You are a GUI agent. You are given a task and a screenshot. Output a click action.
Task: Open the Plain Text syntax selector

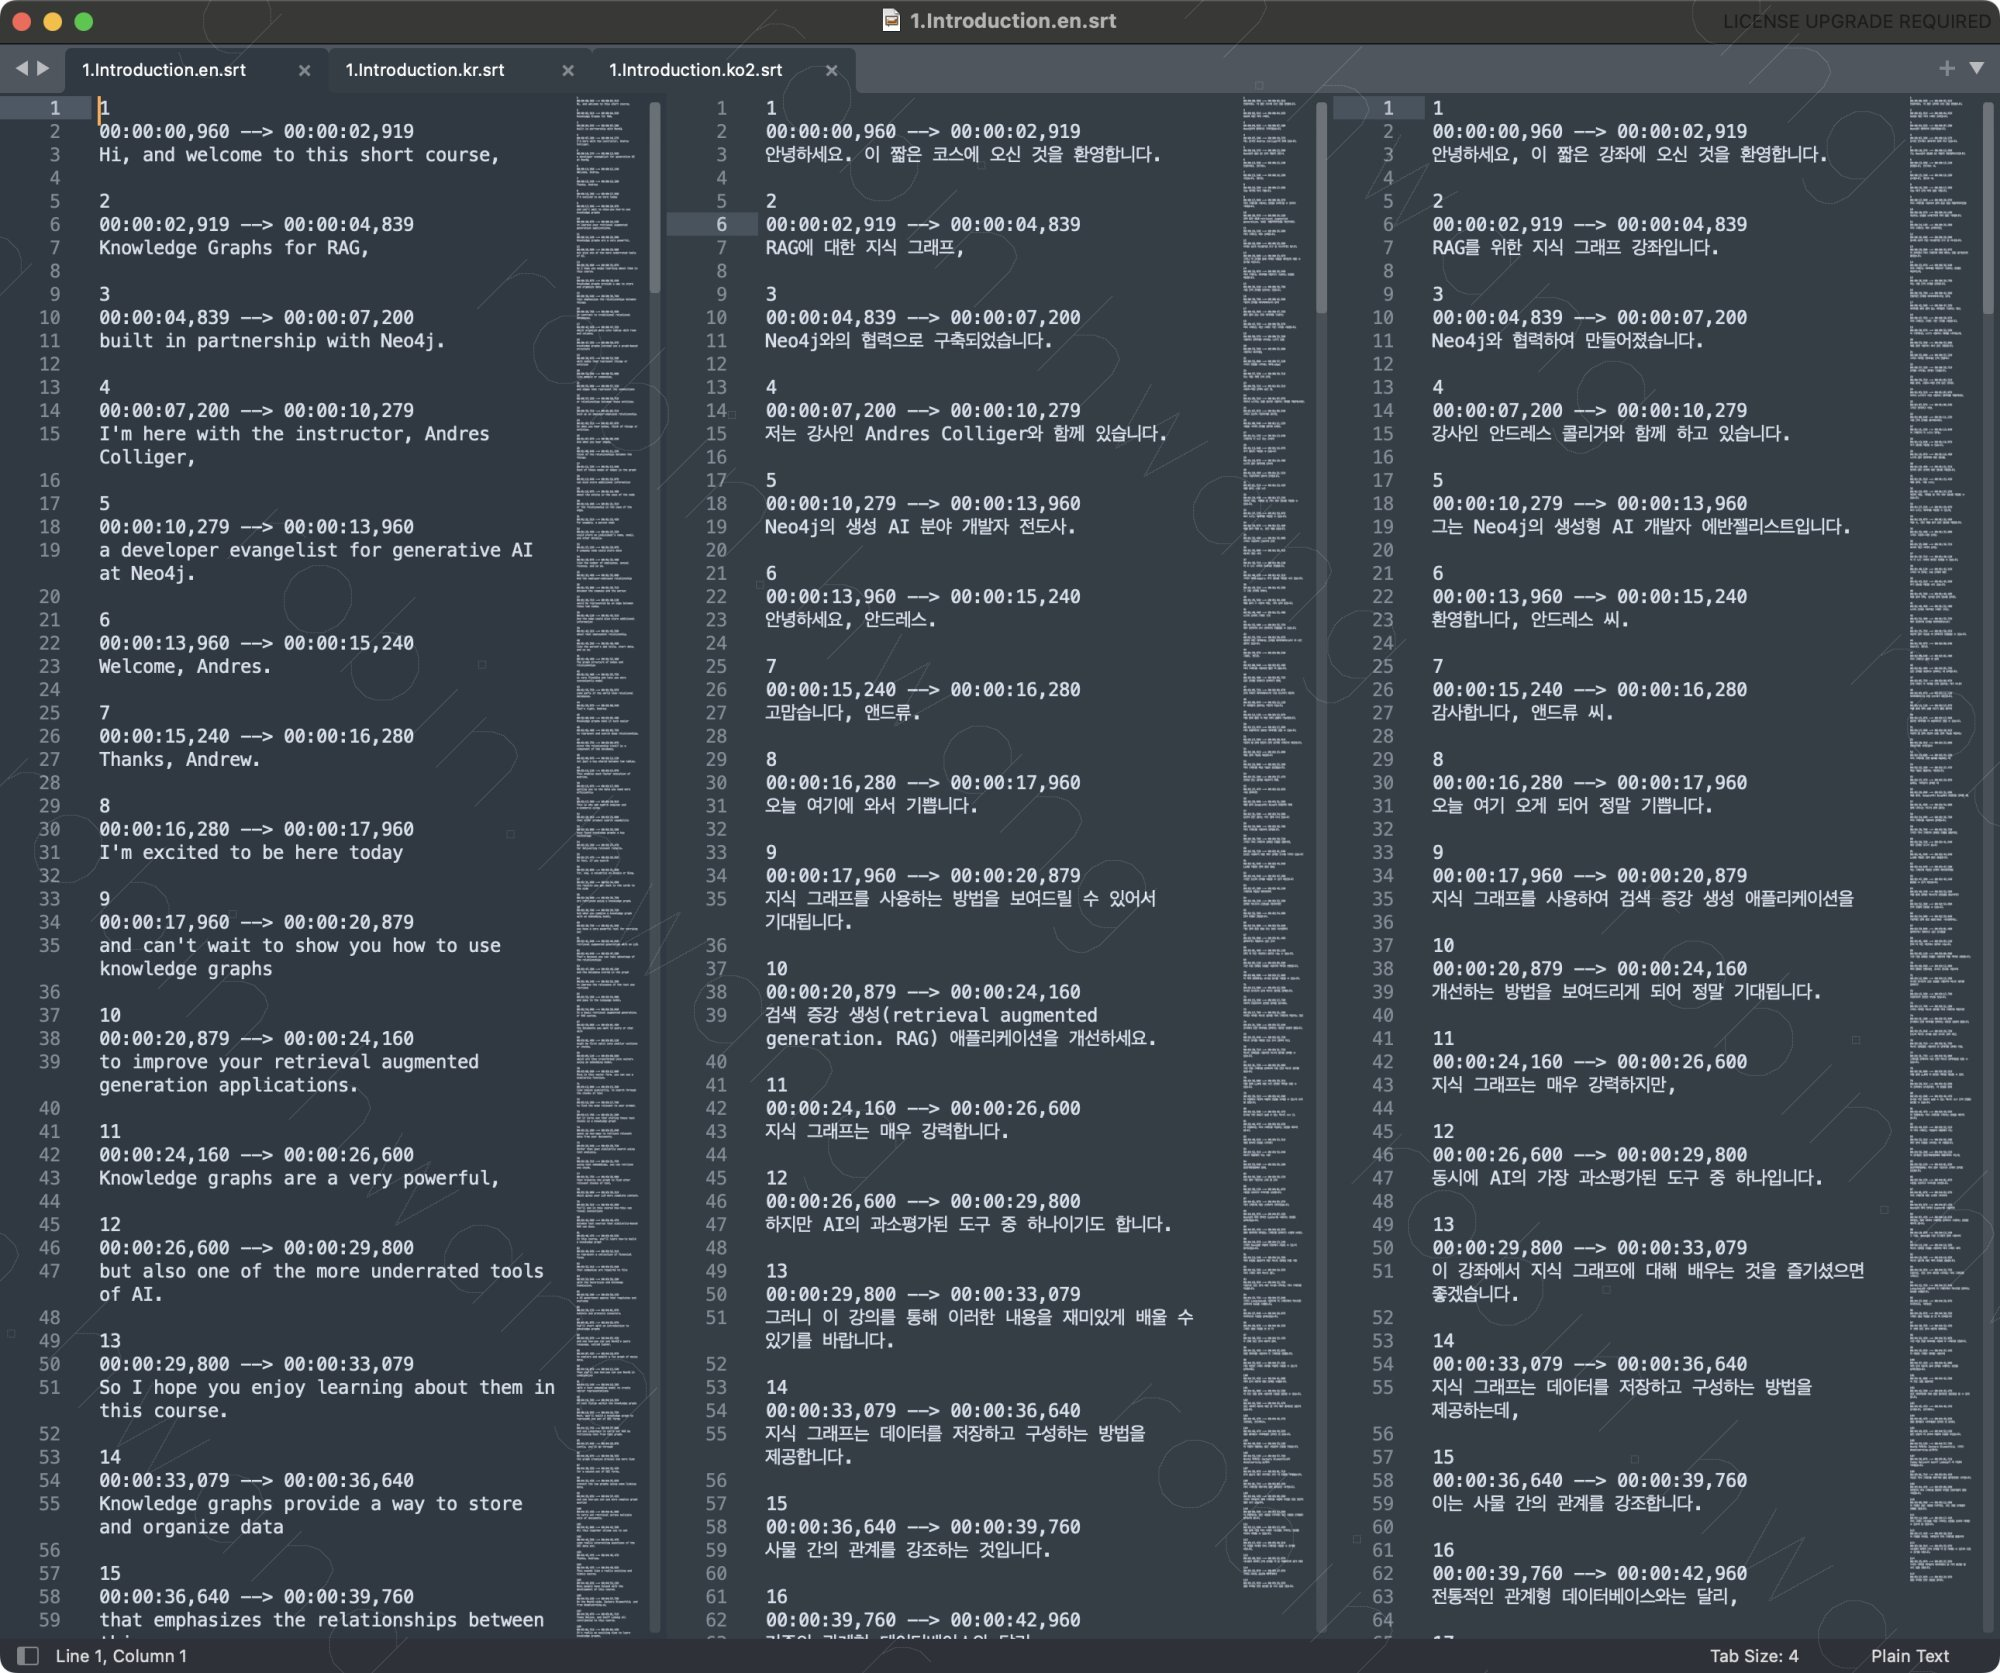[x=1909, y=1656]
